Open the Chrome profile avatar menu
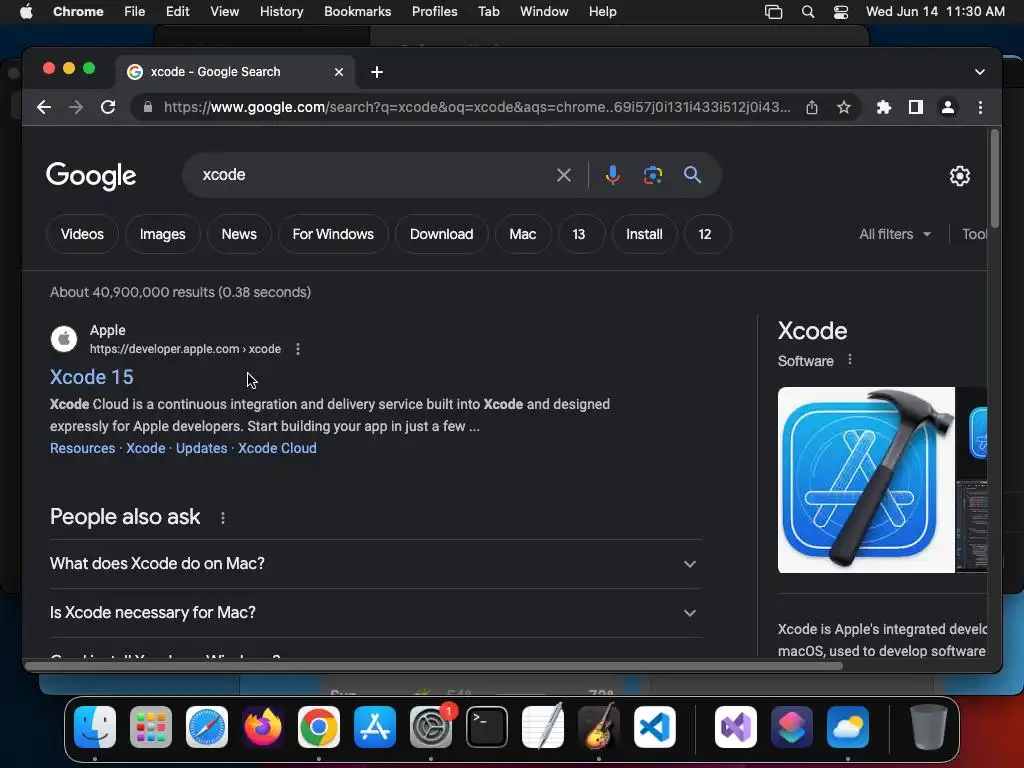The image size is (1024, 768). coord(948,107)
